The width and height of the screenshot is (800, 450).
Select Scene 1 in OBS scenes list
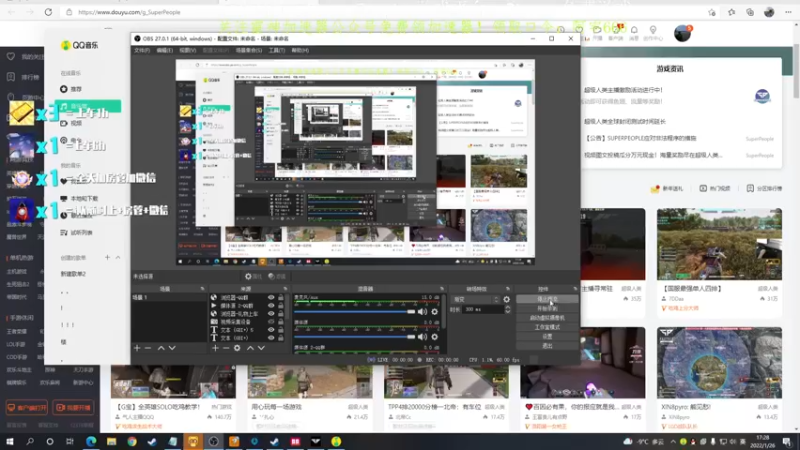[x=168, y=297]
